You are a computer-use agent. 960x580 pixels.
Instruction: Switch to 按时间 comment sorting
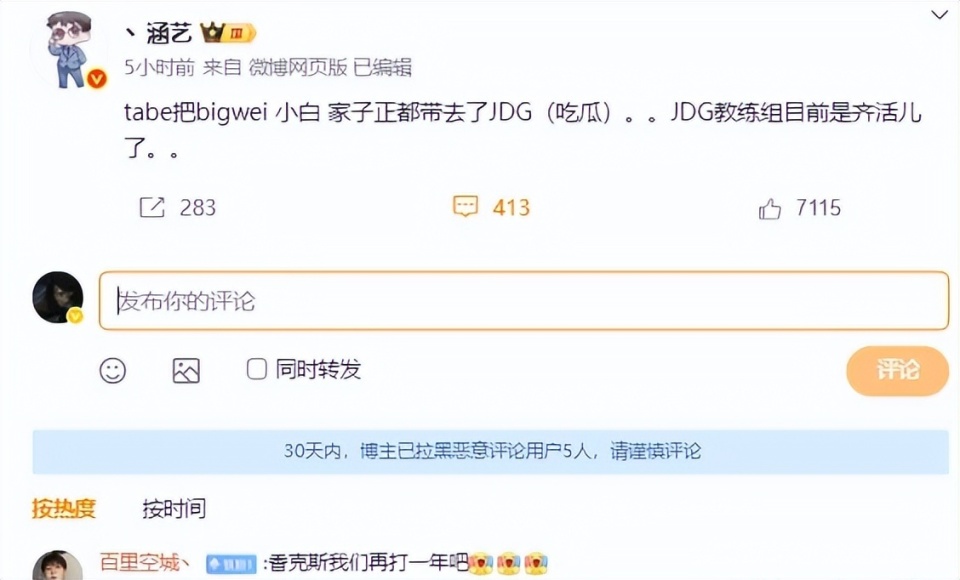coord(174,508)
